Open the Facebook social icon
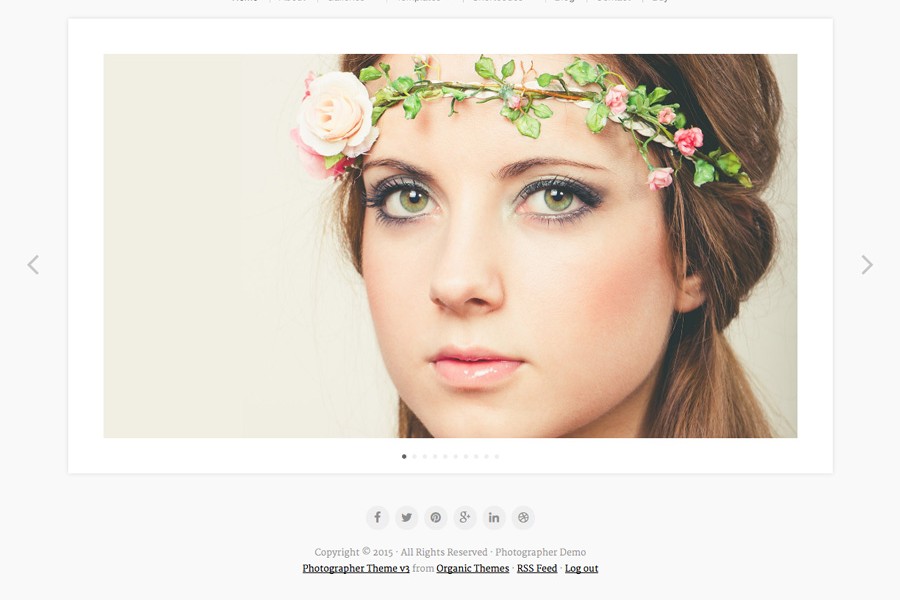The height and width of the screenshot is (600, 900). [x=378, y=517]
